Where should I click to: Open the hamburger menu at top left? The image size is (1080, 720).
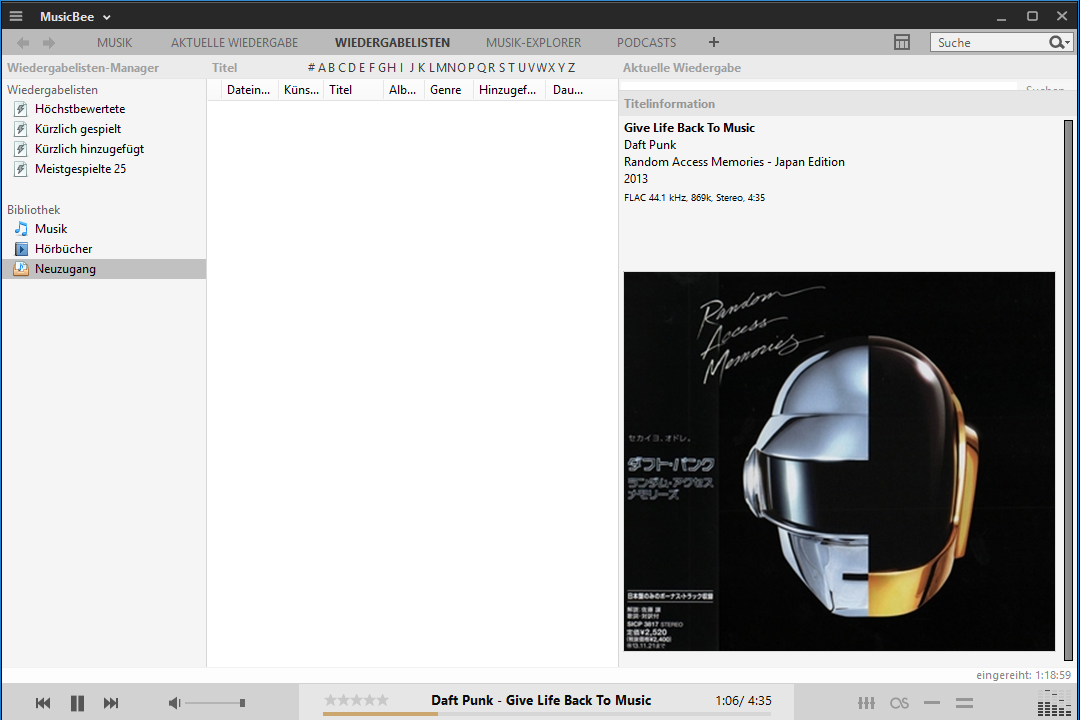16,16
